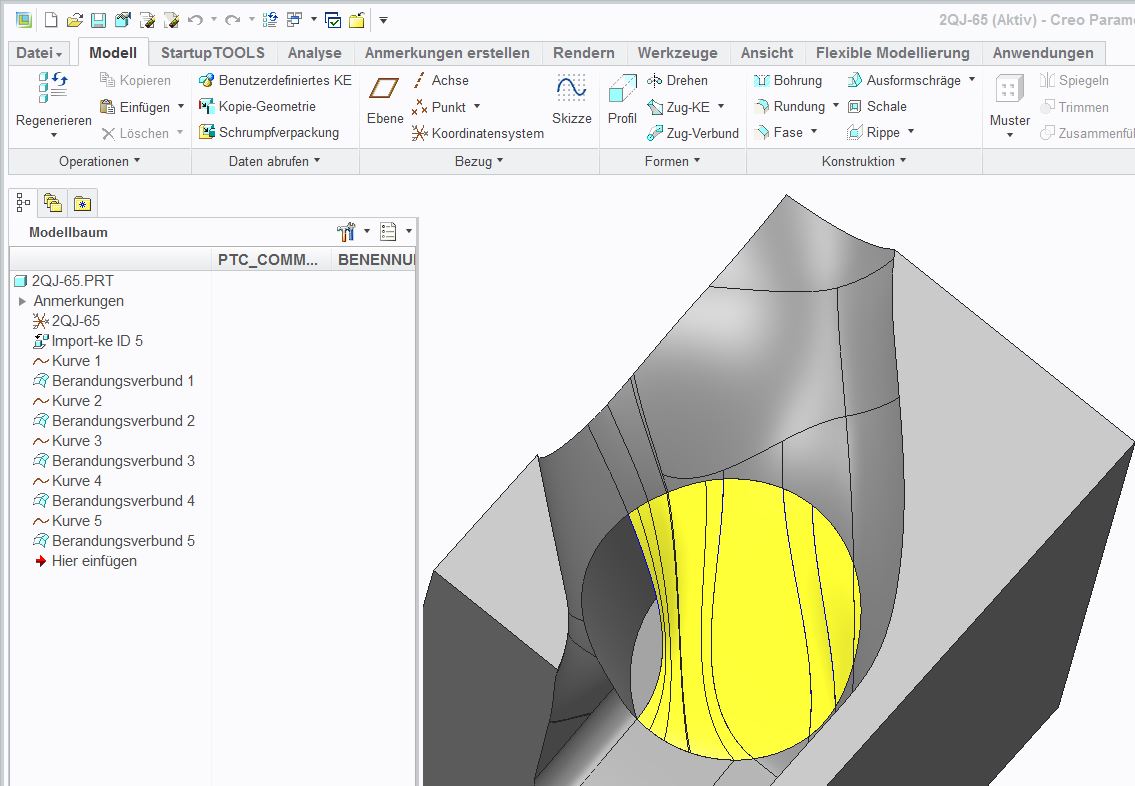Click the windows switch icon in quick access toolbar
This screenshot has height=786, width=1135.
click(x=294, y=20)
